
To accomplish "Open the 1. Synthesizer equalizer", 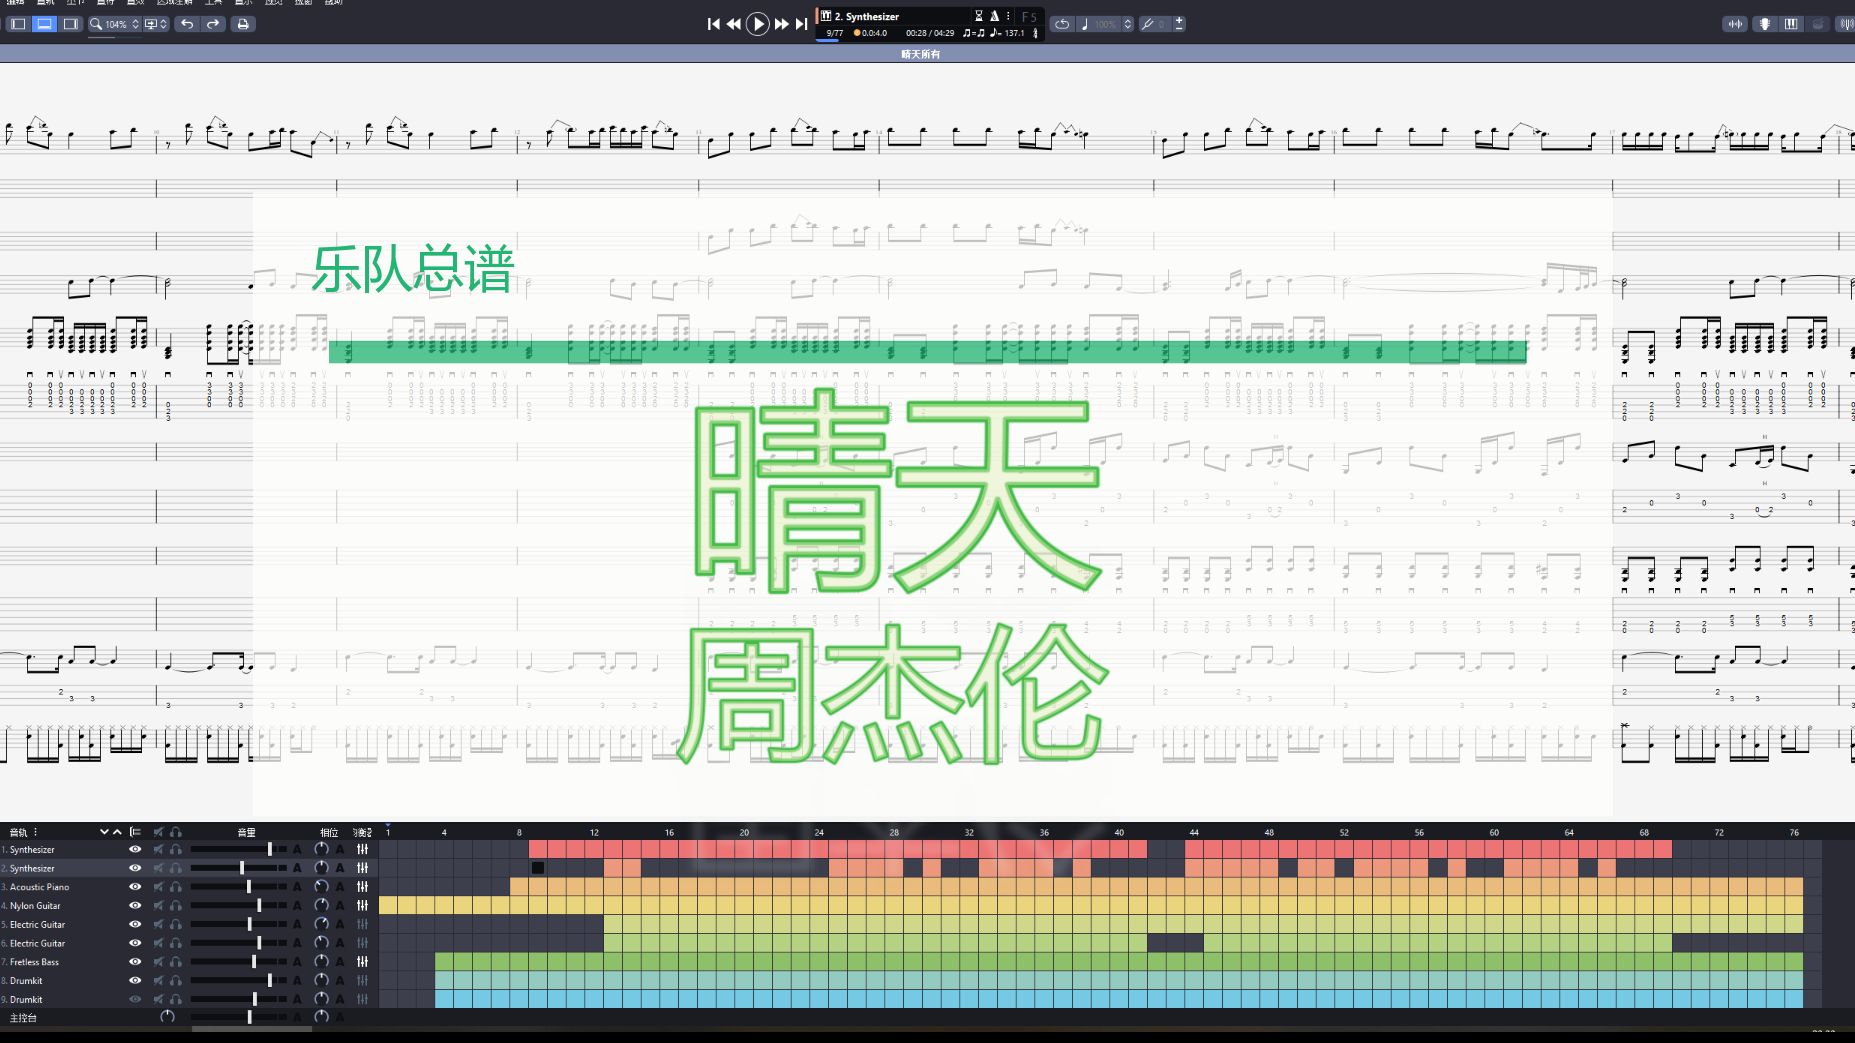I will (362, 849).
